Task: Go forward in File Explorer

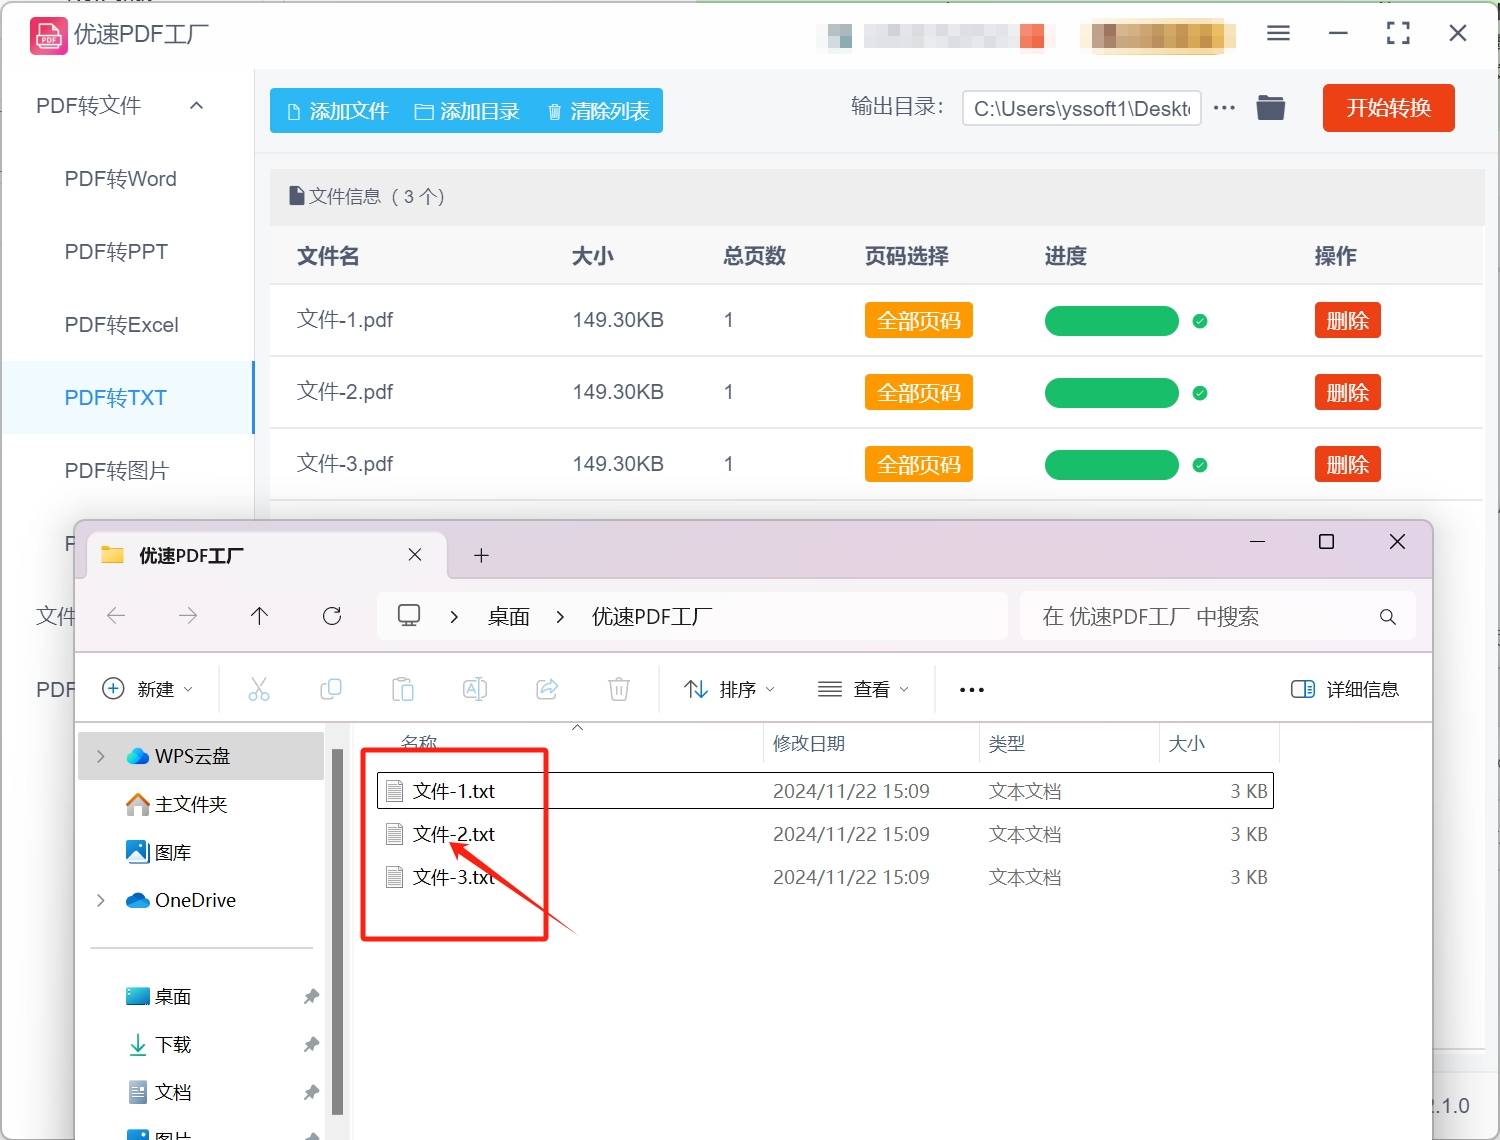Action: [188, 616]
